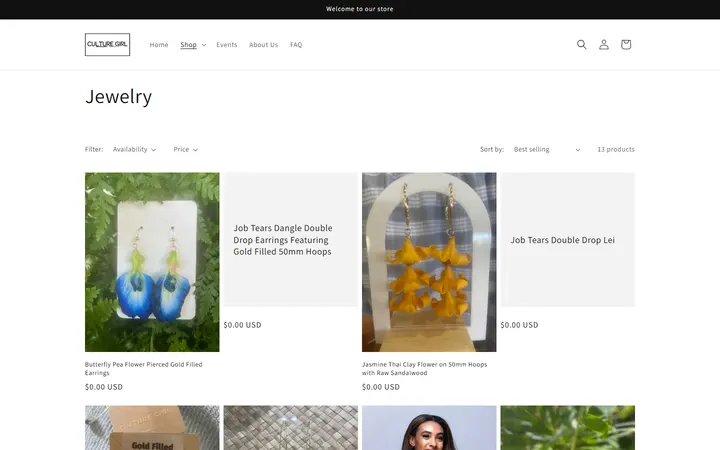Screen dimensions: 720x450
Task: Click the 'Filter:' label
Action: (x=94, y=149)
